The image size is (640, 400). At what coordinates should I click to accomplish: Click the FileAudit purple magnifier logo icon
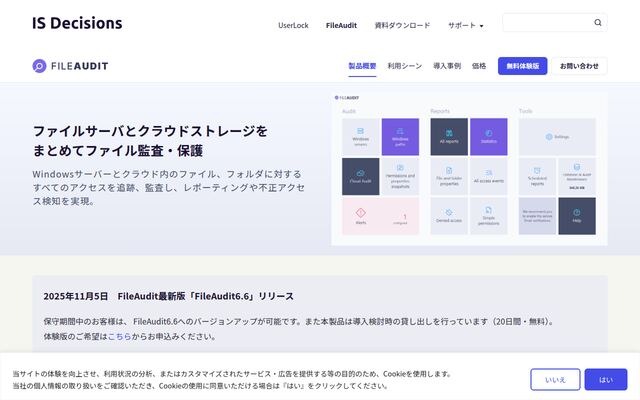39,66
